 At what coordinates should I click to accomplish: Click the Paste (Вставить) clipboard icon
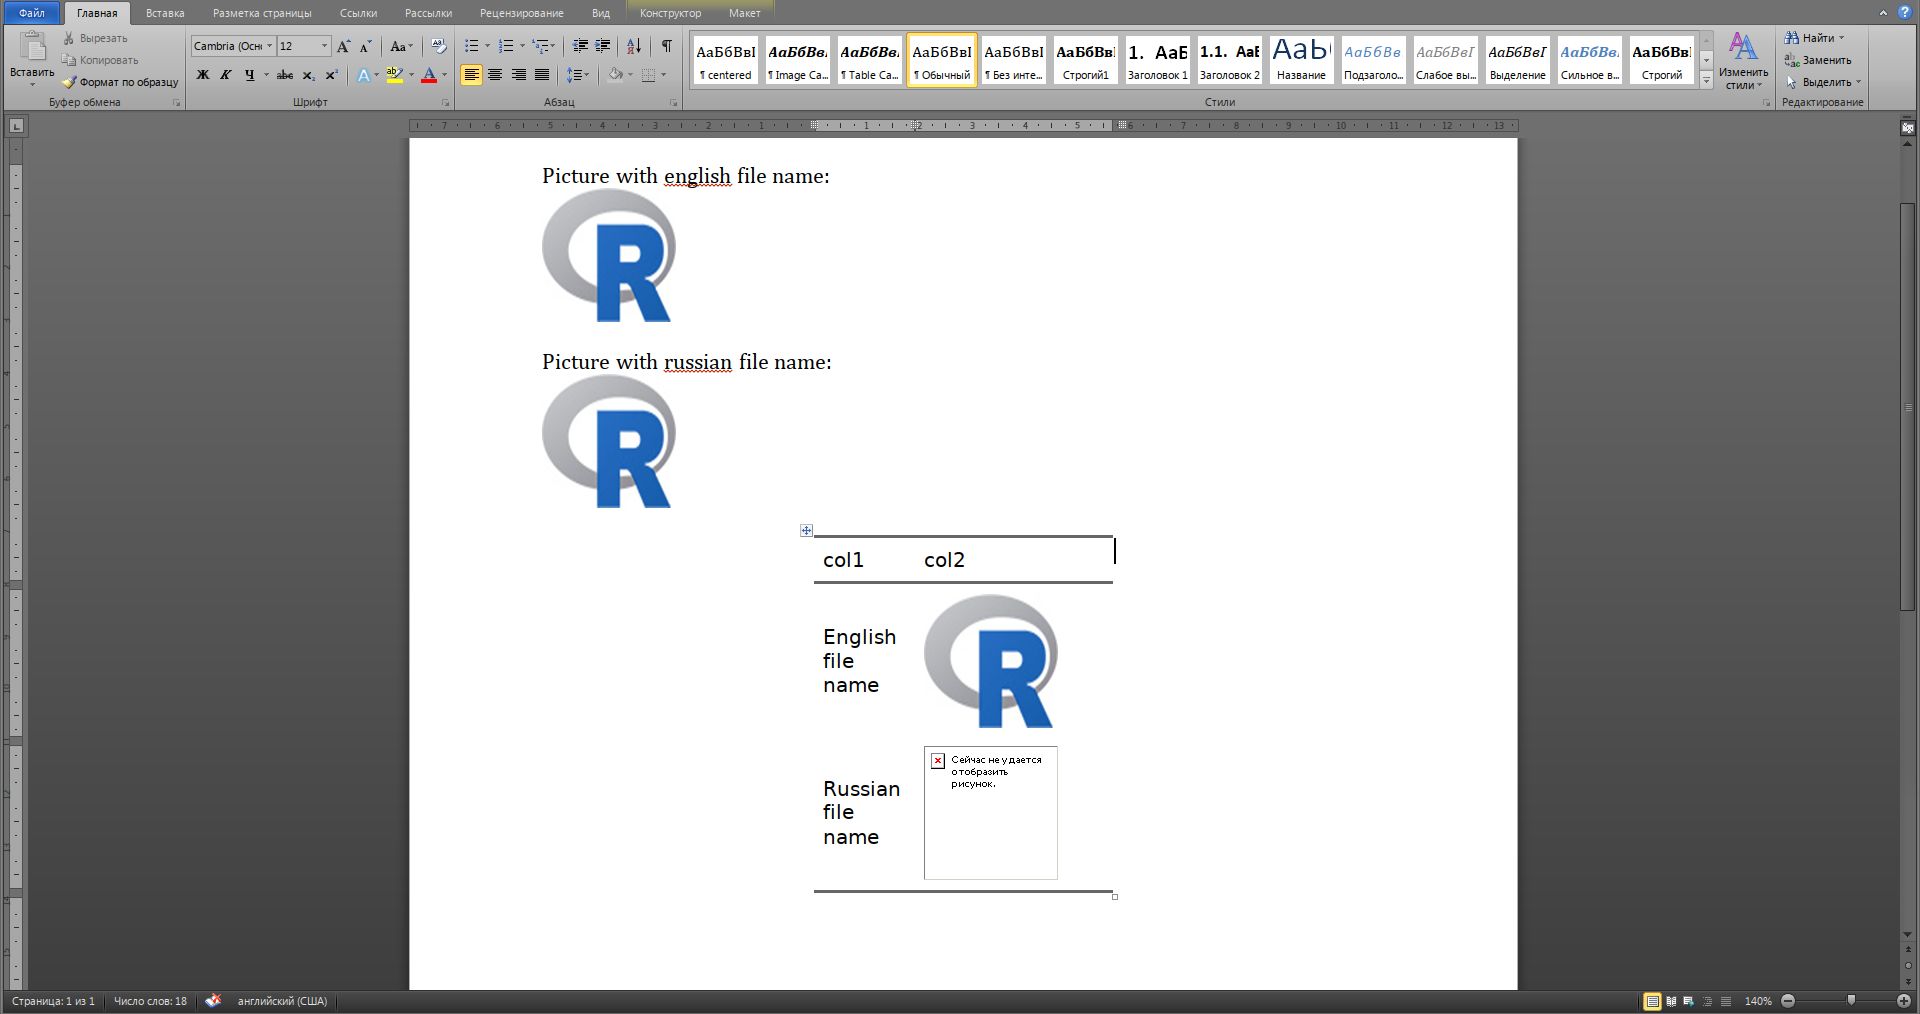(32, 47)
